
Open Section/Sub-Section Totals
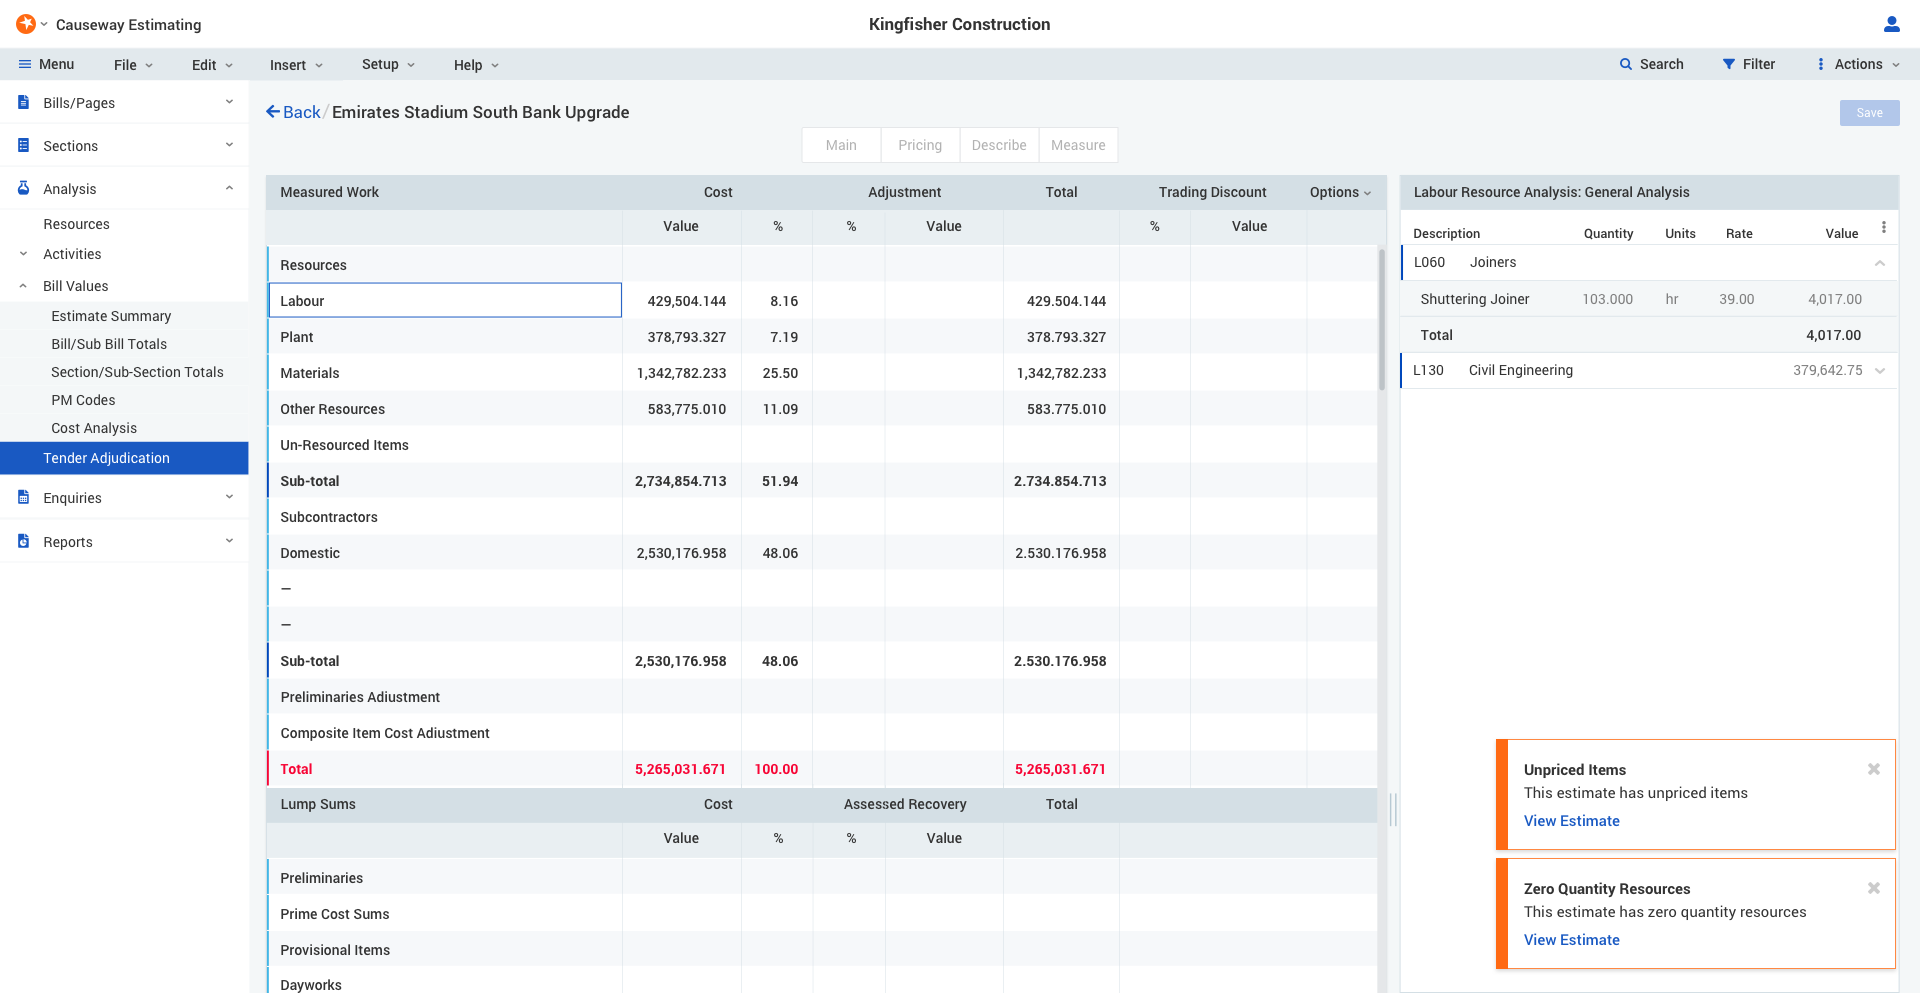[137, 372]
